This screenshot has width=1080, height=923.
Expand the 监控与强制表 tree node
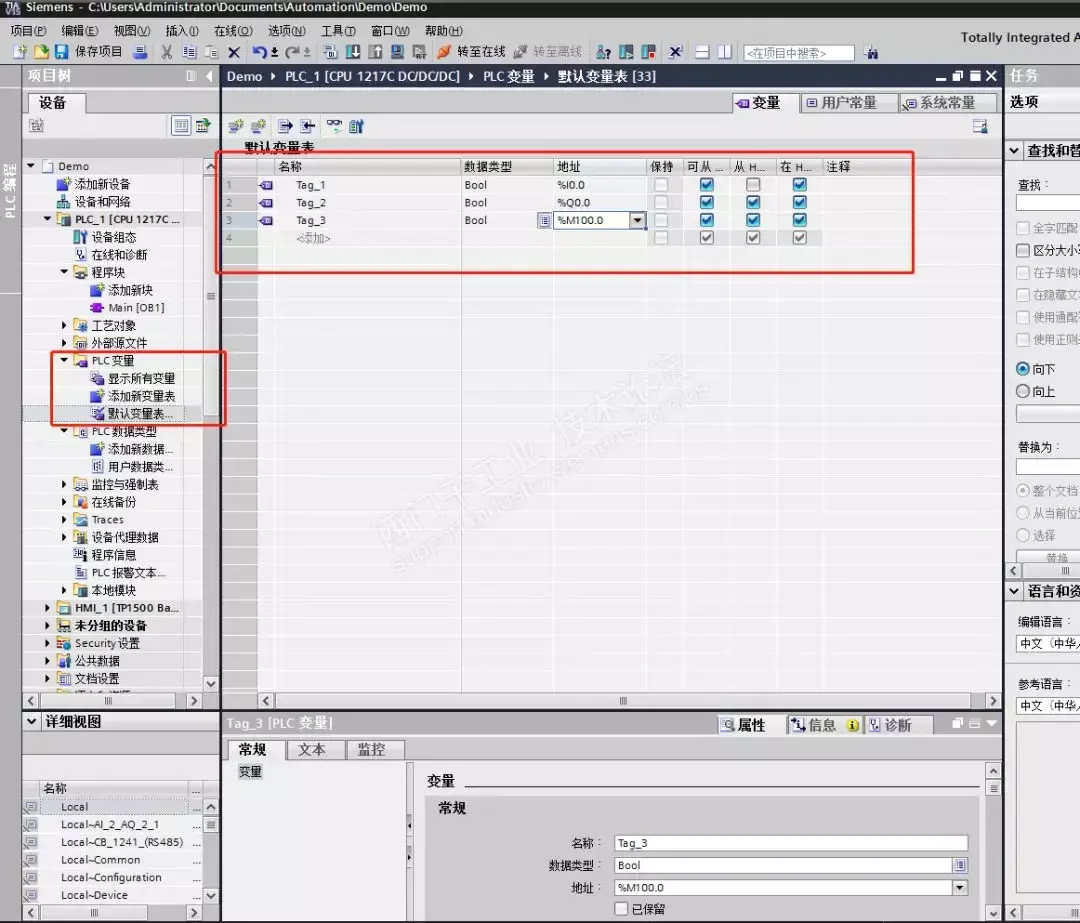point(64,484)
